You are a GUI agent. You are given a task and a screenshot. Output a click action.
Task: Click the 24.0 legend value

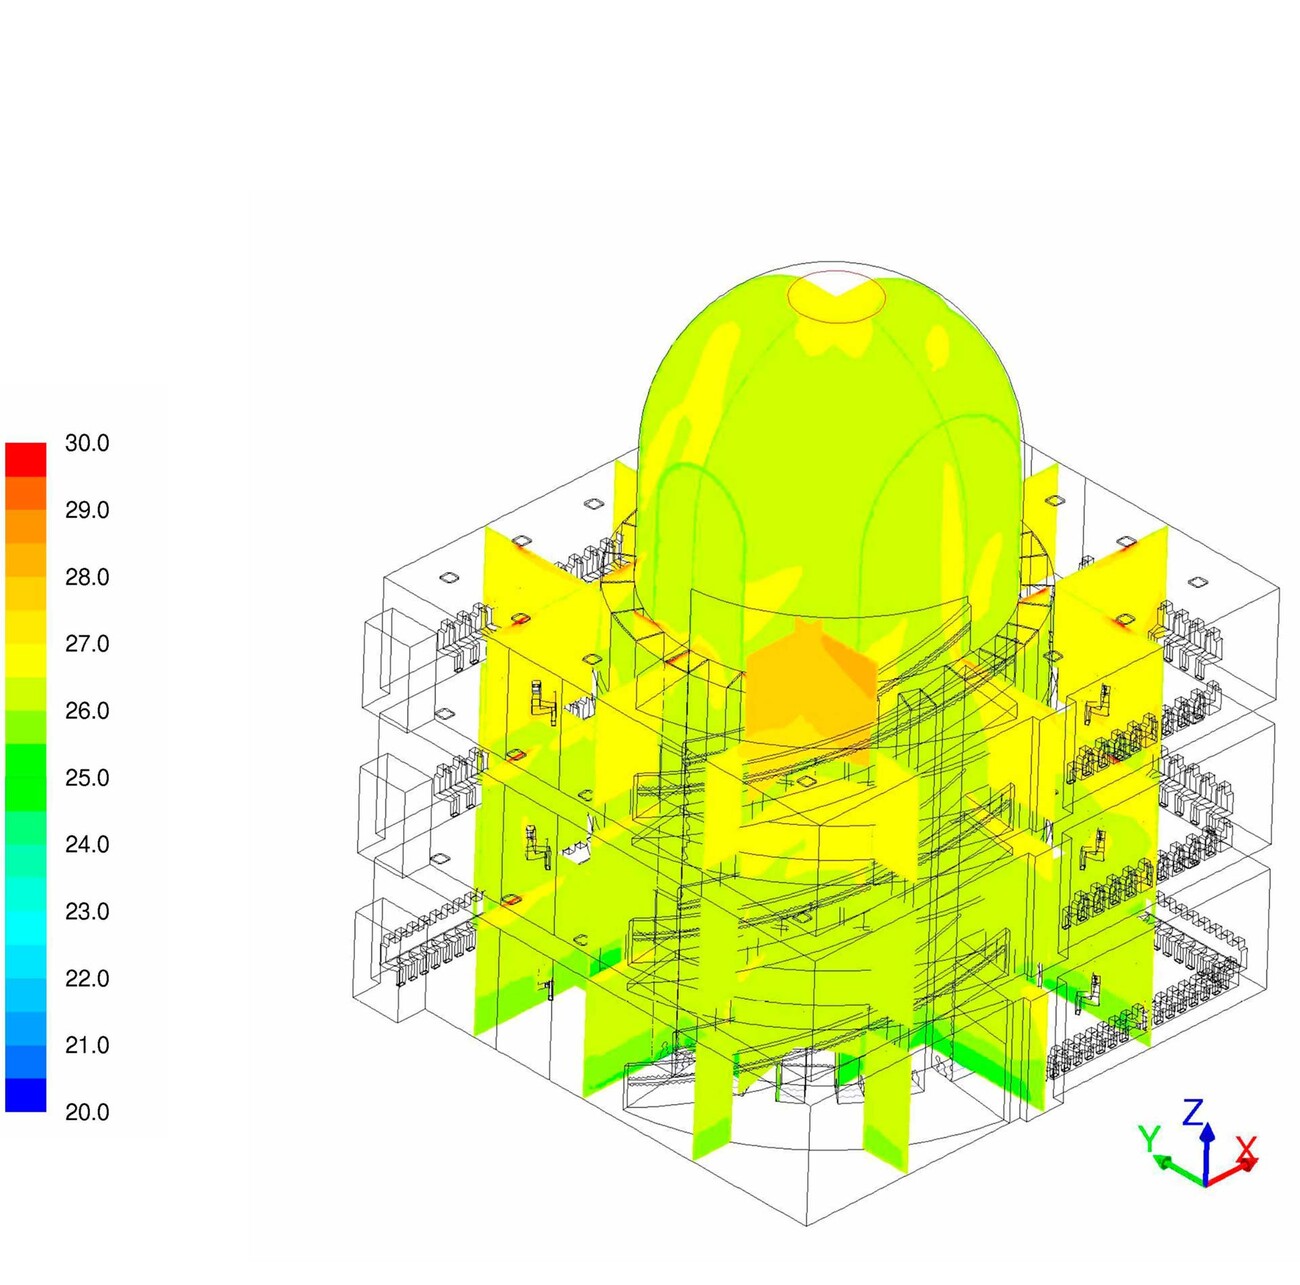coord(87,845)
